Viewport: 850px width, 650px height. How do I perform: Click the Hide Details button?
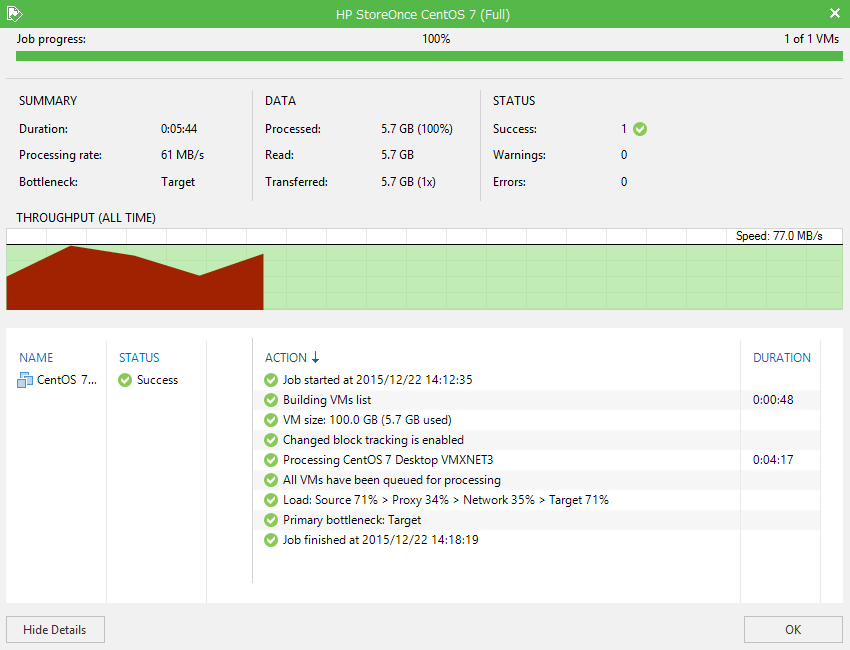pos(55,629)
